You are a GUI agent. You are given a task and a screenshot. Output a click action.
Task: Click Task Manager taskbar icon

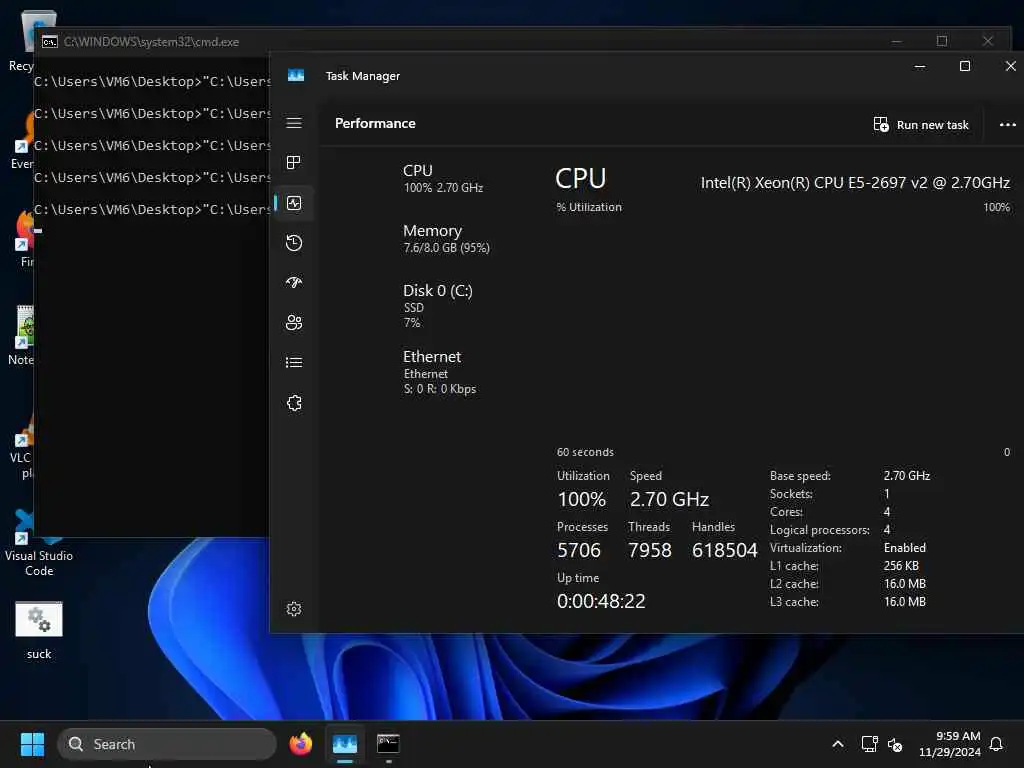click(345, 744)
